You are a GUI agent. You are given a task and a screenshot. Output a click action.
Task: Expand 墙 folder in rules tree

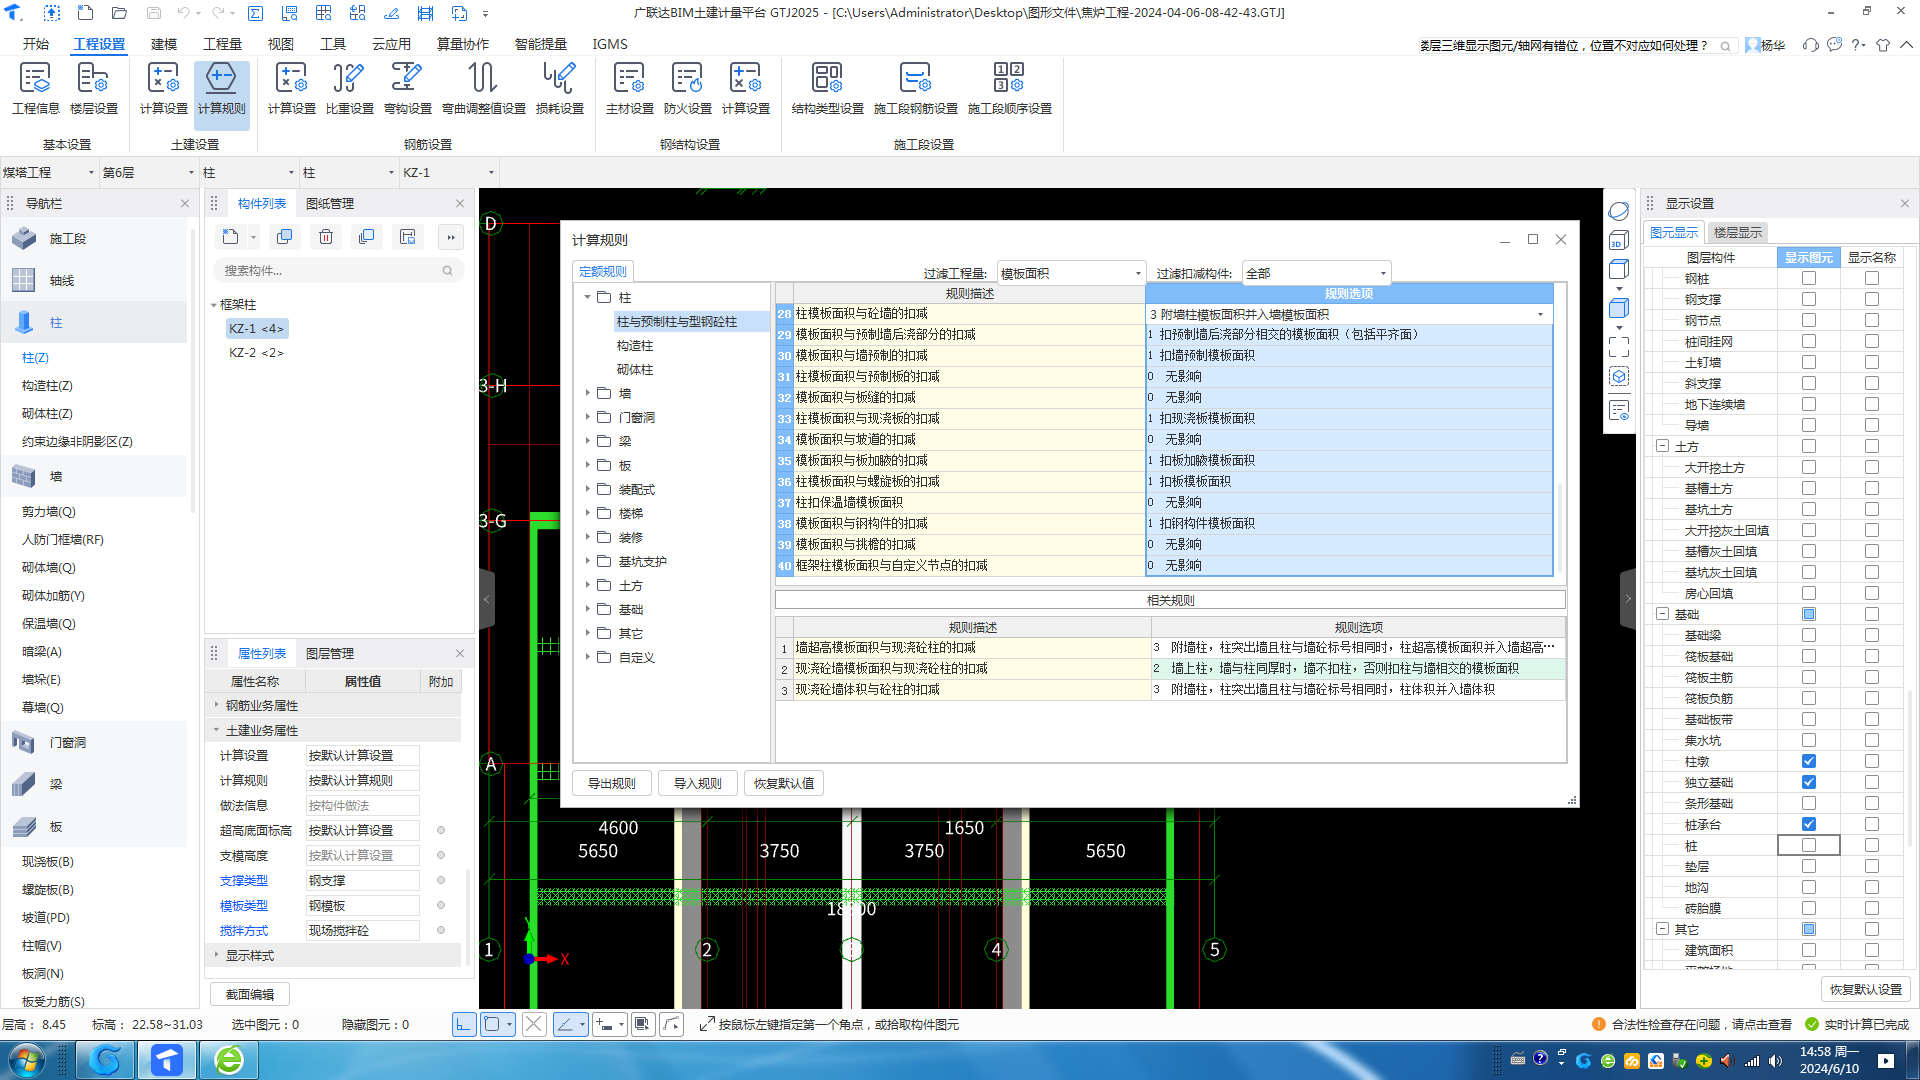pyautogui.click(x=588, y=394)
